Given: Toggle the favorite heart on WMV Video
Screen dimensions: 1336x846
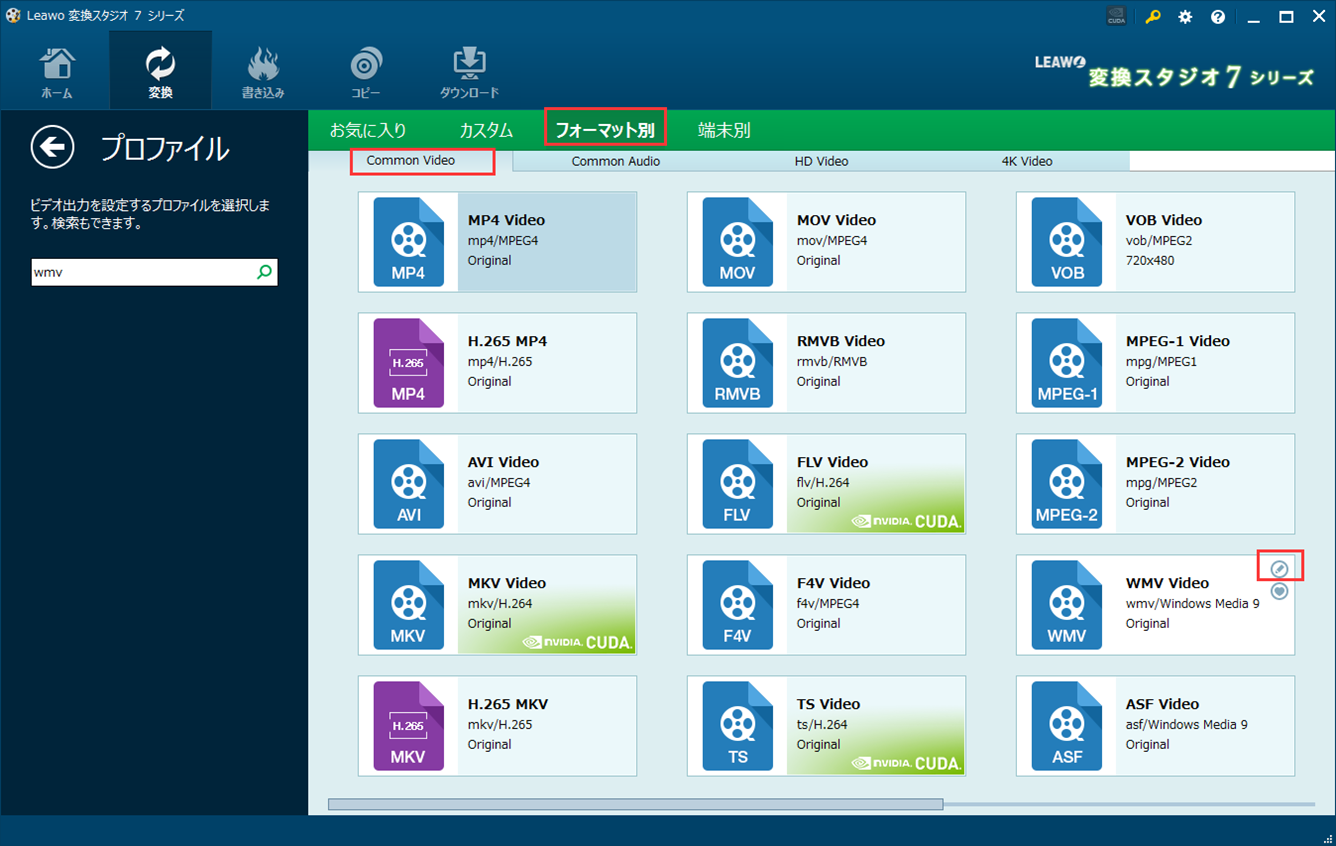Looking at the screenshot, I should coord(1279,591).
